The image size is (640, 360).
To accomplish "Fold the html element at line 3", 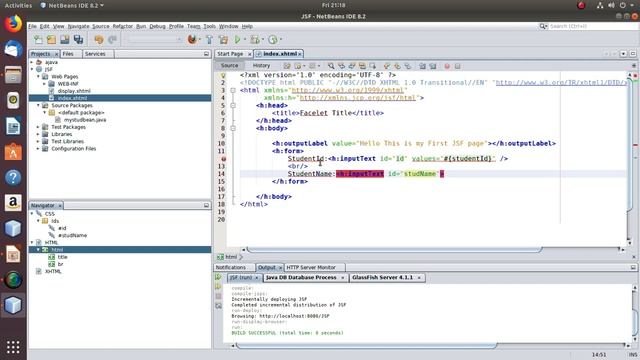I will click(233, 90).
